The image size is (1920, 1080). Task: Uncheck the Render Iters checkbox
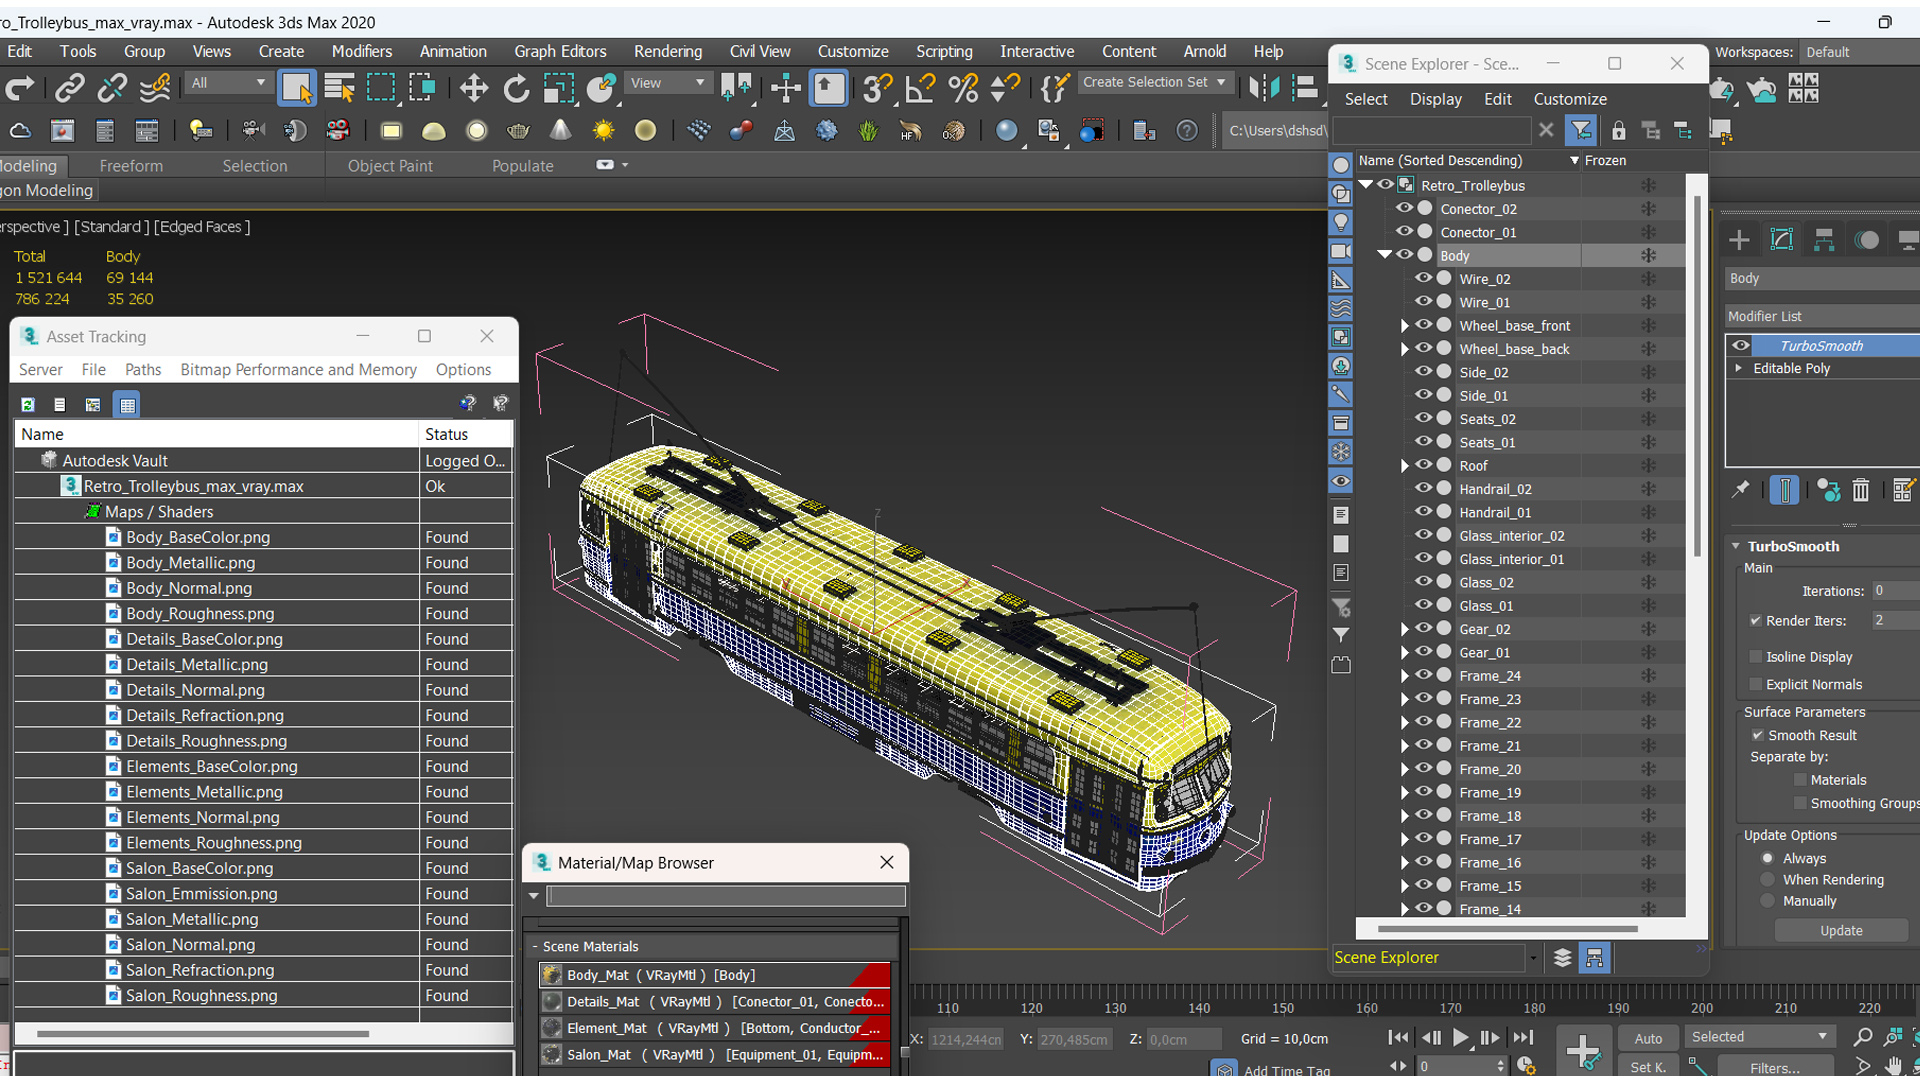(x=1756, y=621)
